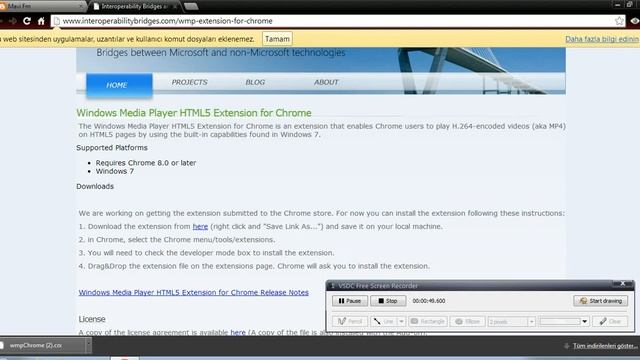
Task: Open the 'Daha fazla bilgi edinin' link
Action: click(x=602, y=39)
